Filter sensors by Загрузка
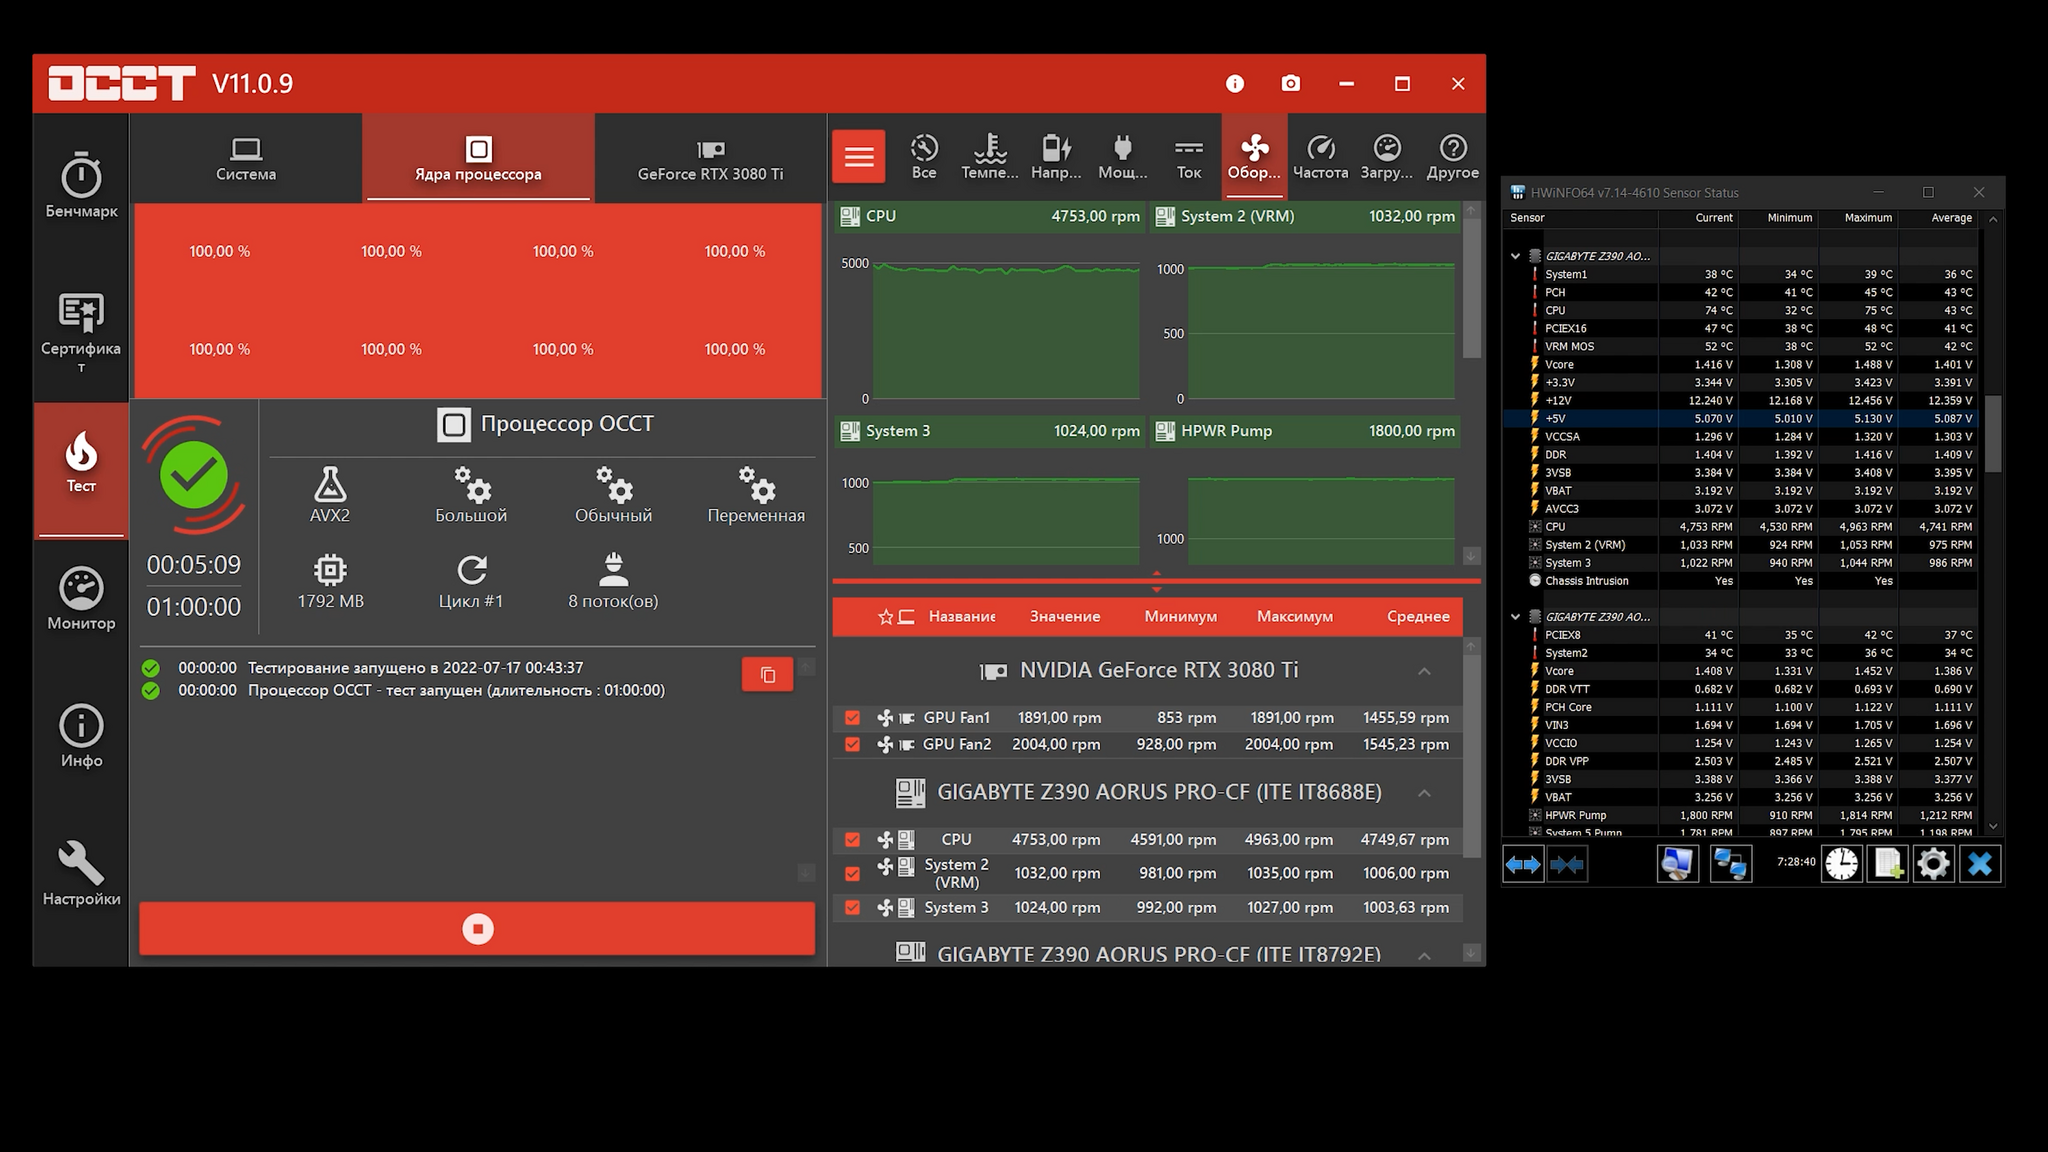This screenshot has width=2048, height=1152. 1386,157
